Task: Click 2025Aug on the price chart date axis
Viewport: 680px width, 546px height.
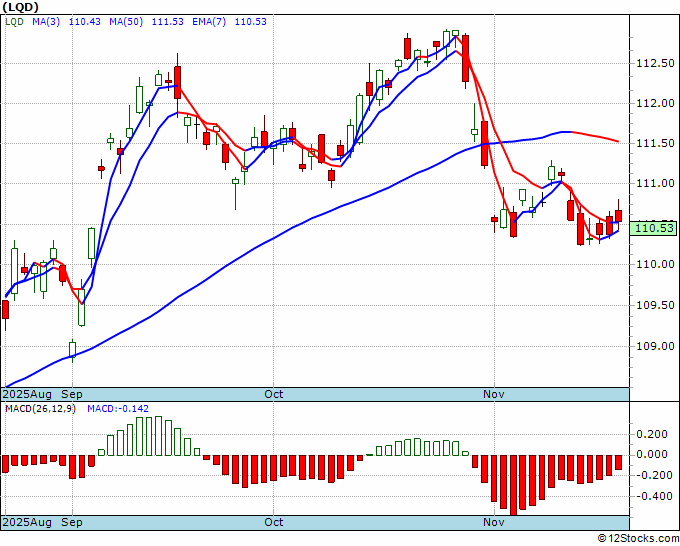Action: 27,394
